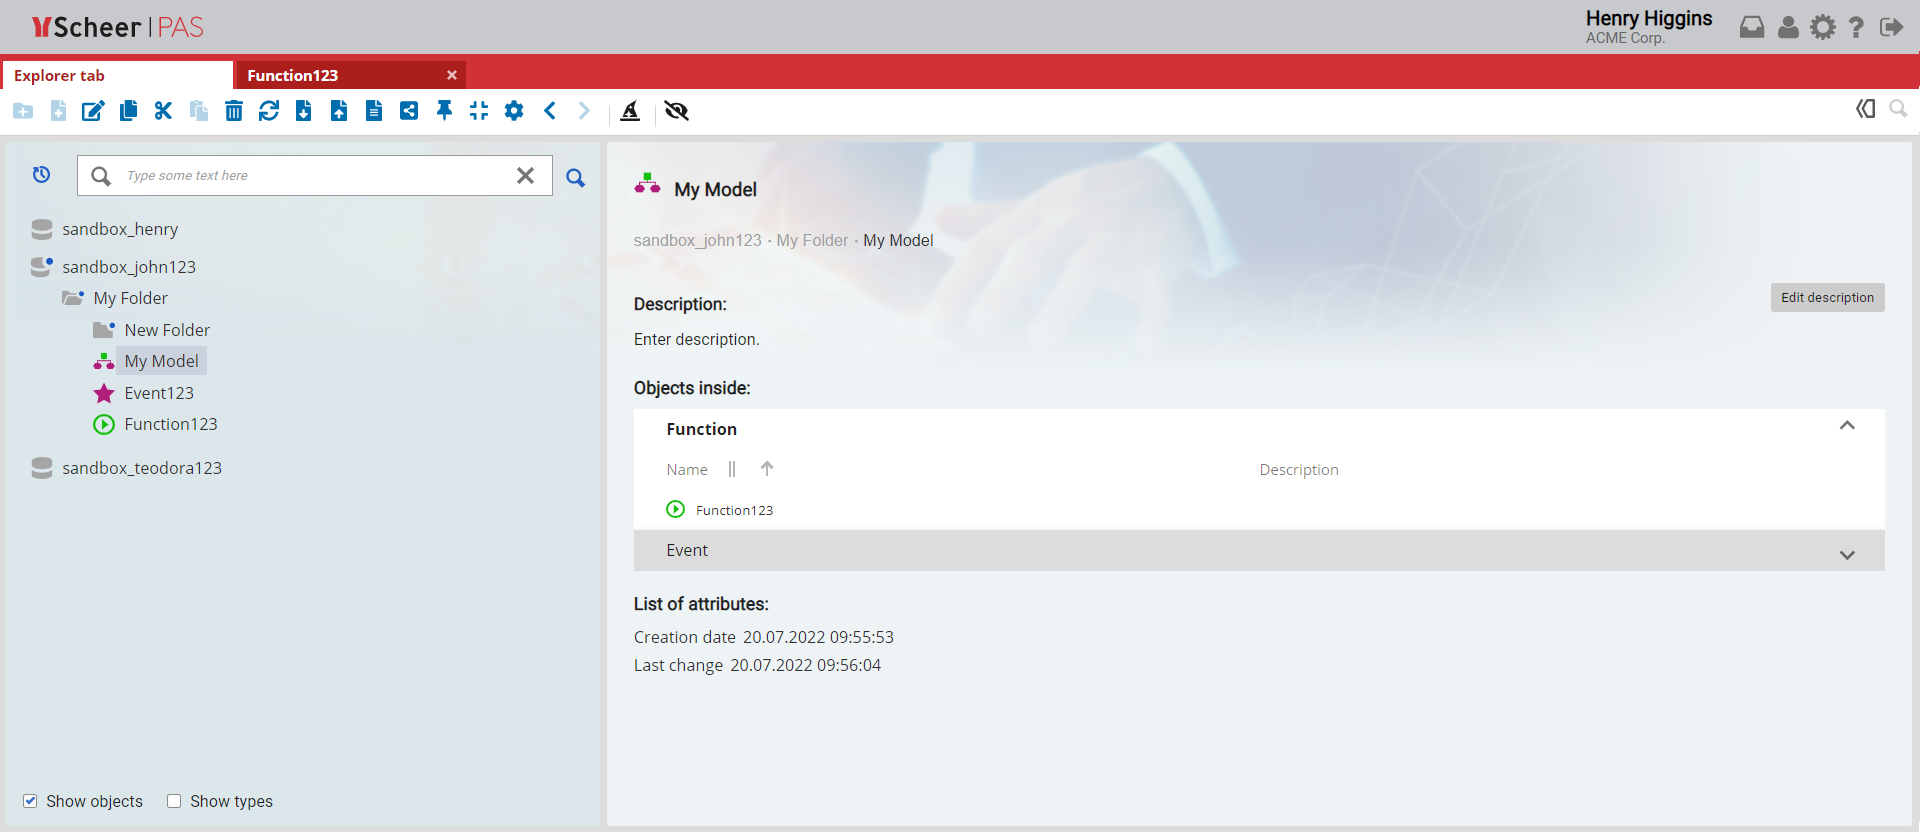Click the grey magnifier icon in the toolbar
This screenshot has width=1920, height=833.
coord(1898,109)
